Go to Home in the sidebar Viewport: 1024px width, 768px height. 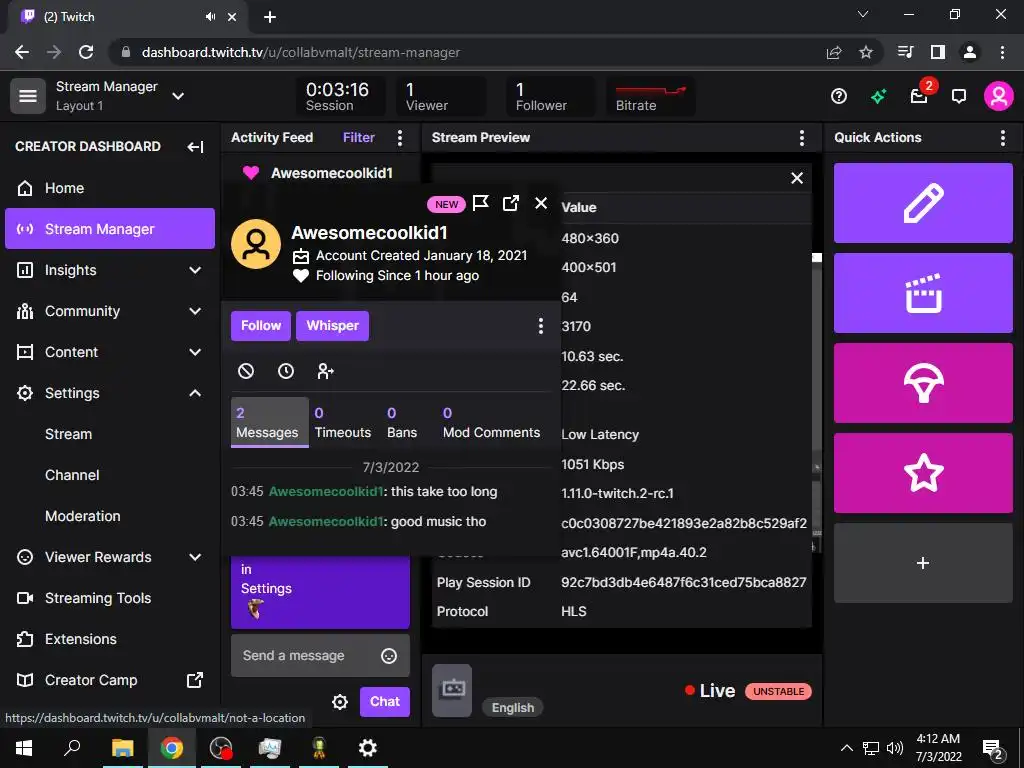coord(110,188)
